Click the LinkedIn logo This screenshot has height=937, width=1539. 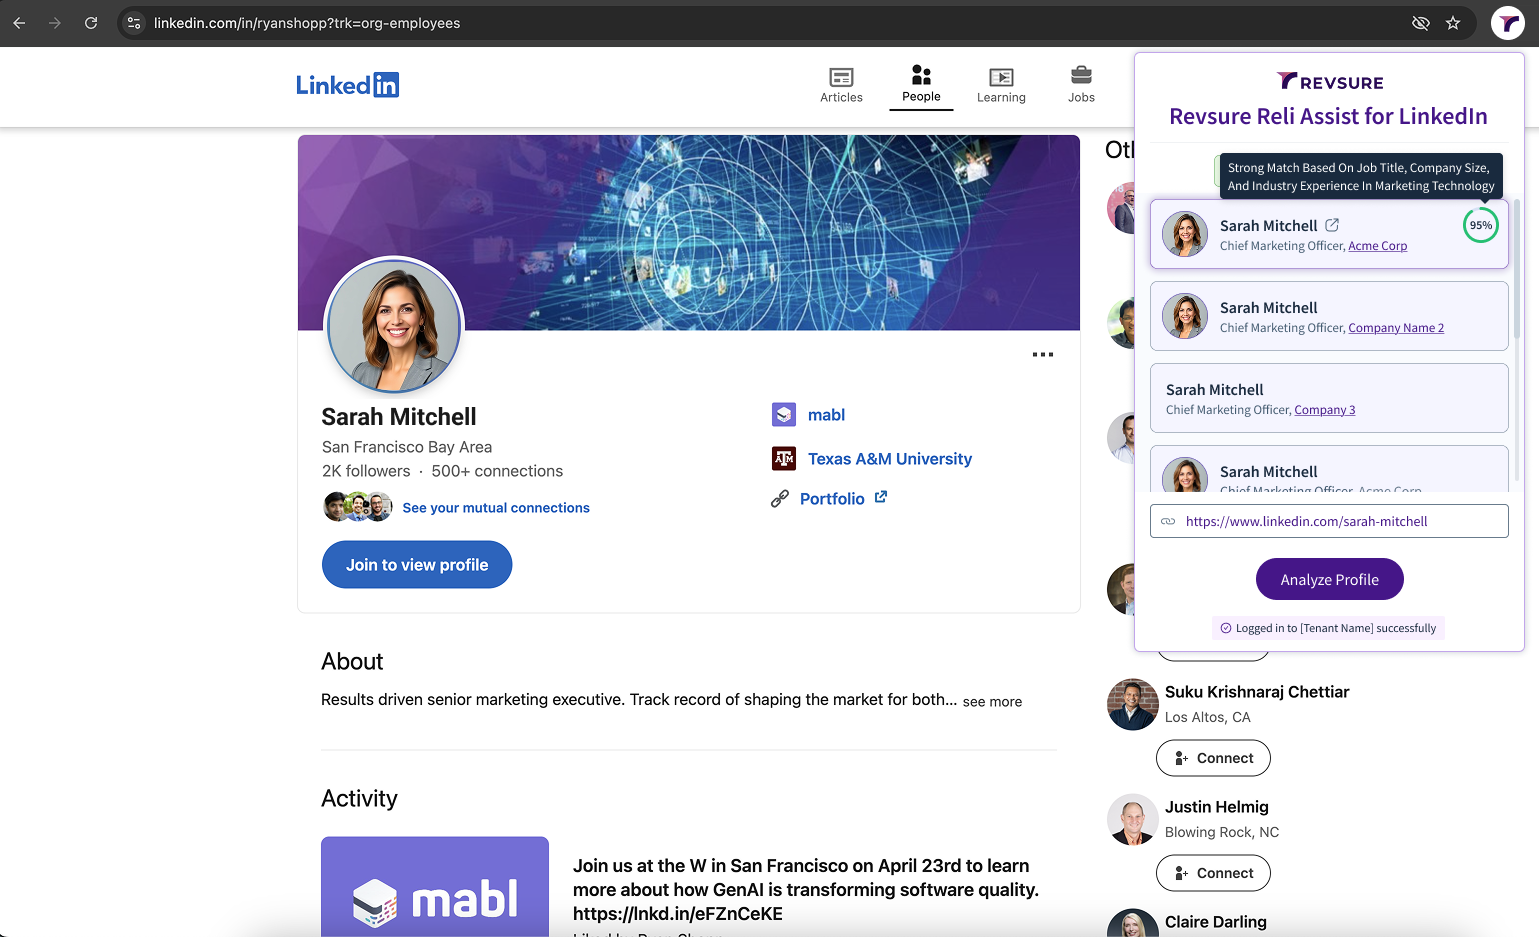(x=347, y=85)
